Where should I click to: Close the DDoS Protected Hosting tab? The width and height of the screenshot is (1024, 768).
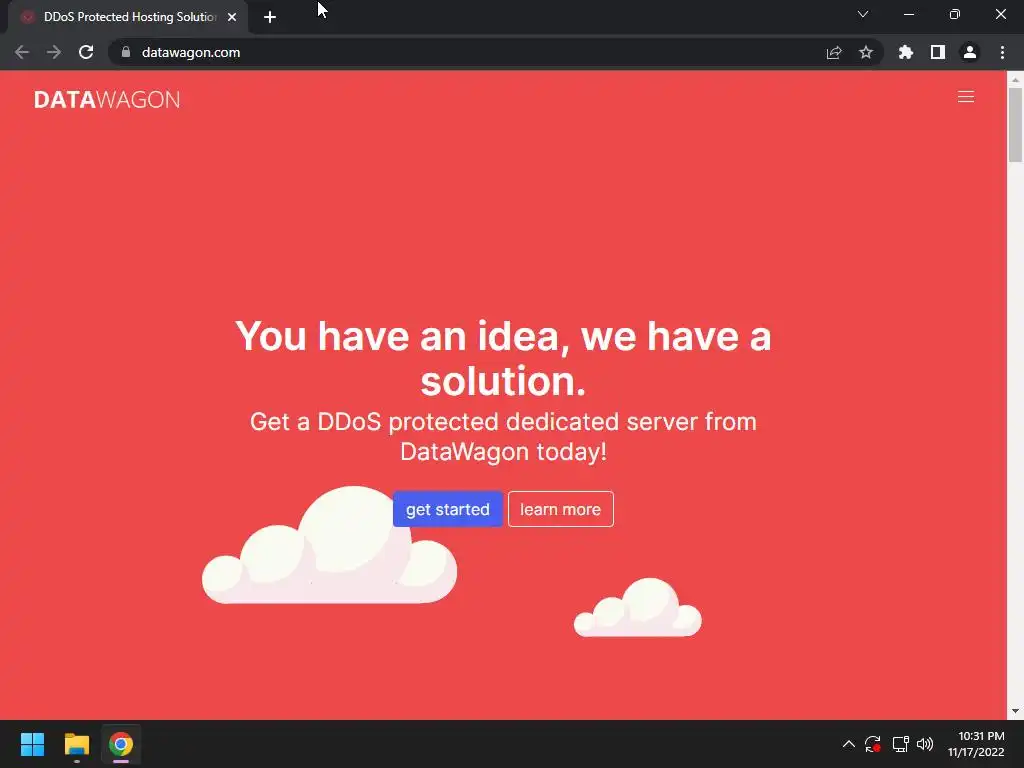pyautogui.click(x=232, y=17)
